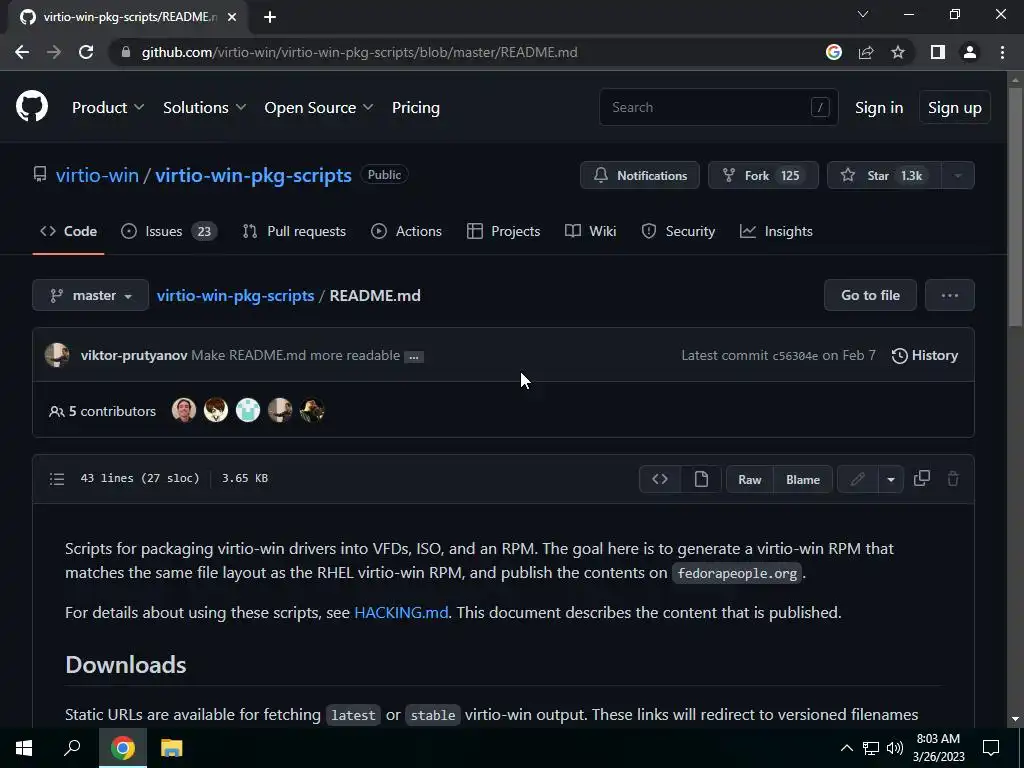Screen dimensions: 1024x768
Task: Switch to the Code tab
Action: pyautogui.click(x=68, y=231)
